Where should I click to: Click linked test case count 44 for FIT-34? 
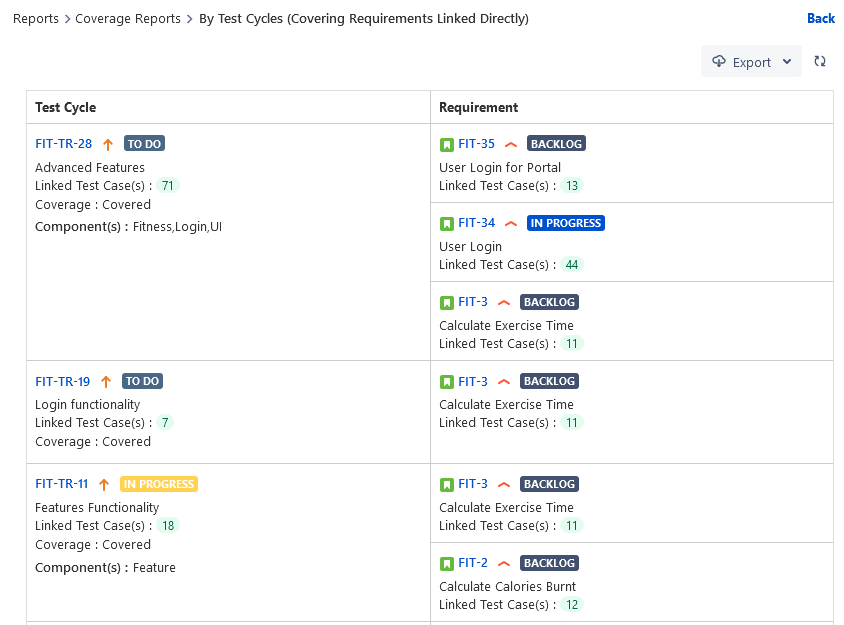[x=572, y=265]
